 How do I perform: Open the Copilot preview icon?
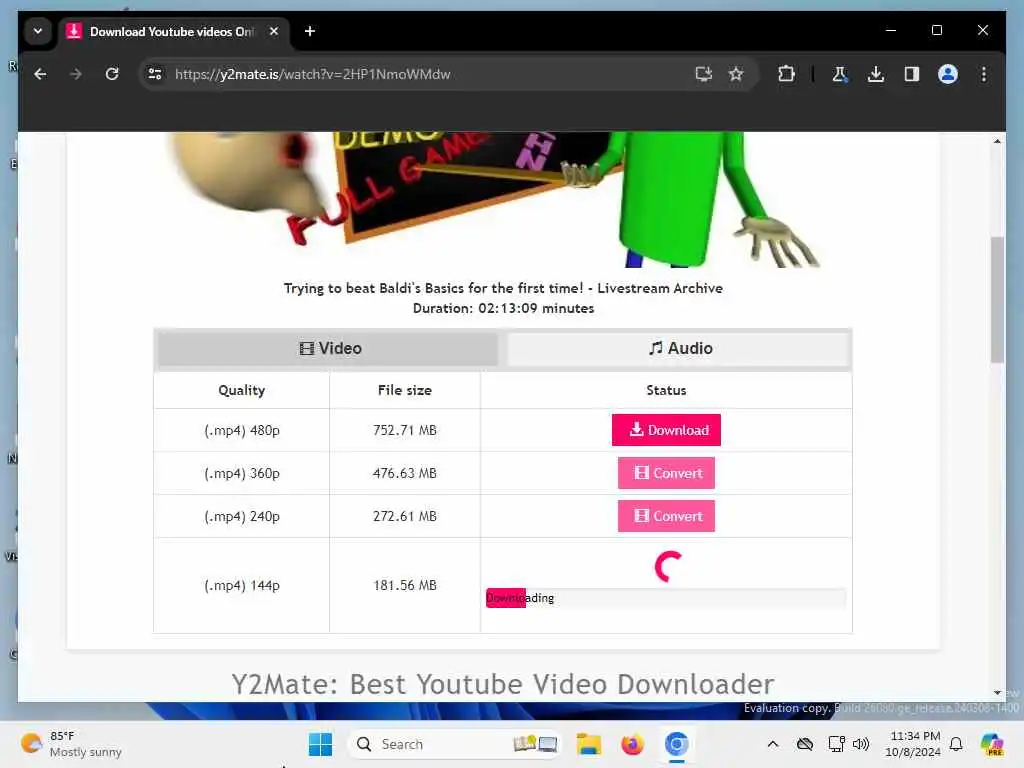tap(992, 744)
